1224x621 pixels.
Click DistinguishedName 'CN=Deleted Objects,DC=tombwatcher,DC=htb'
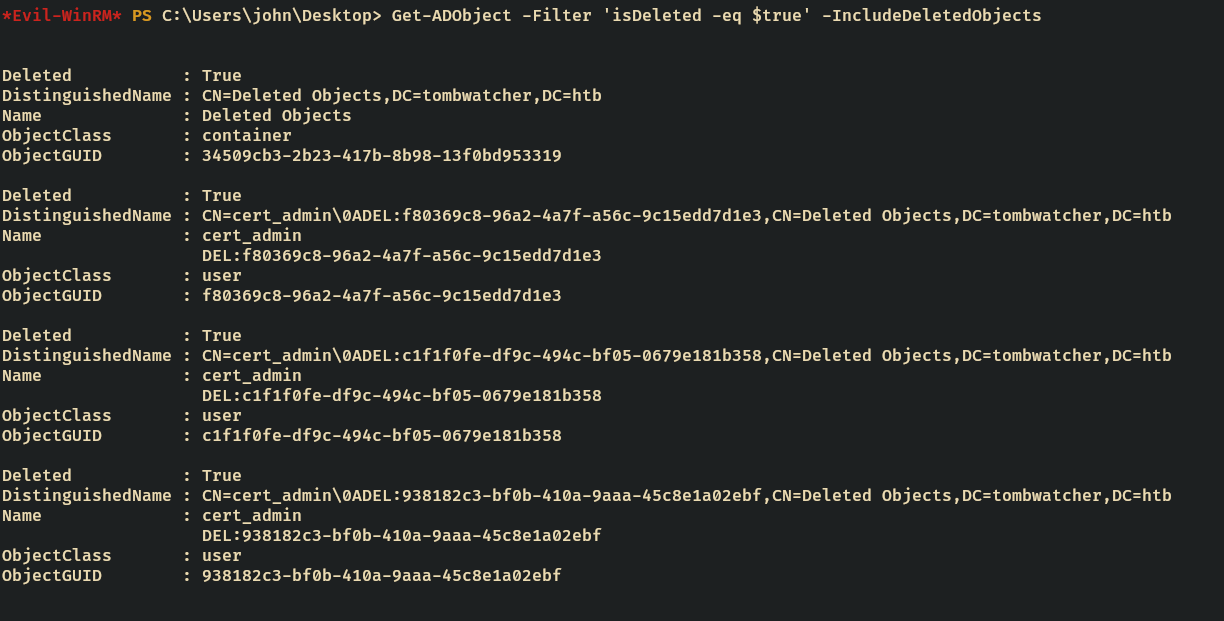coord(401,96)
